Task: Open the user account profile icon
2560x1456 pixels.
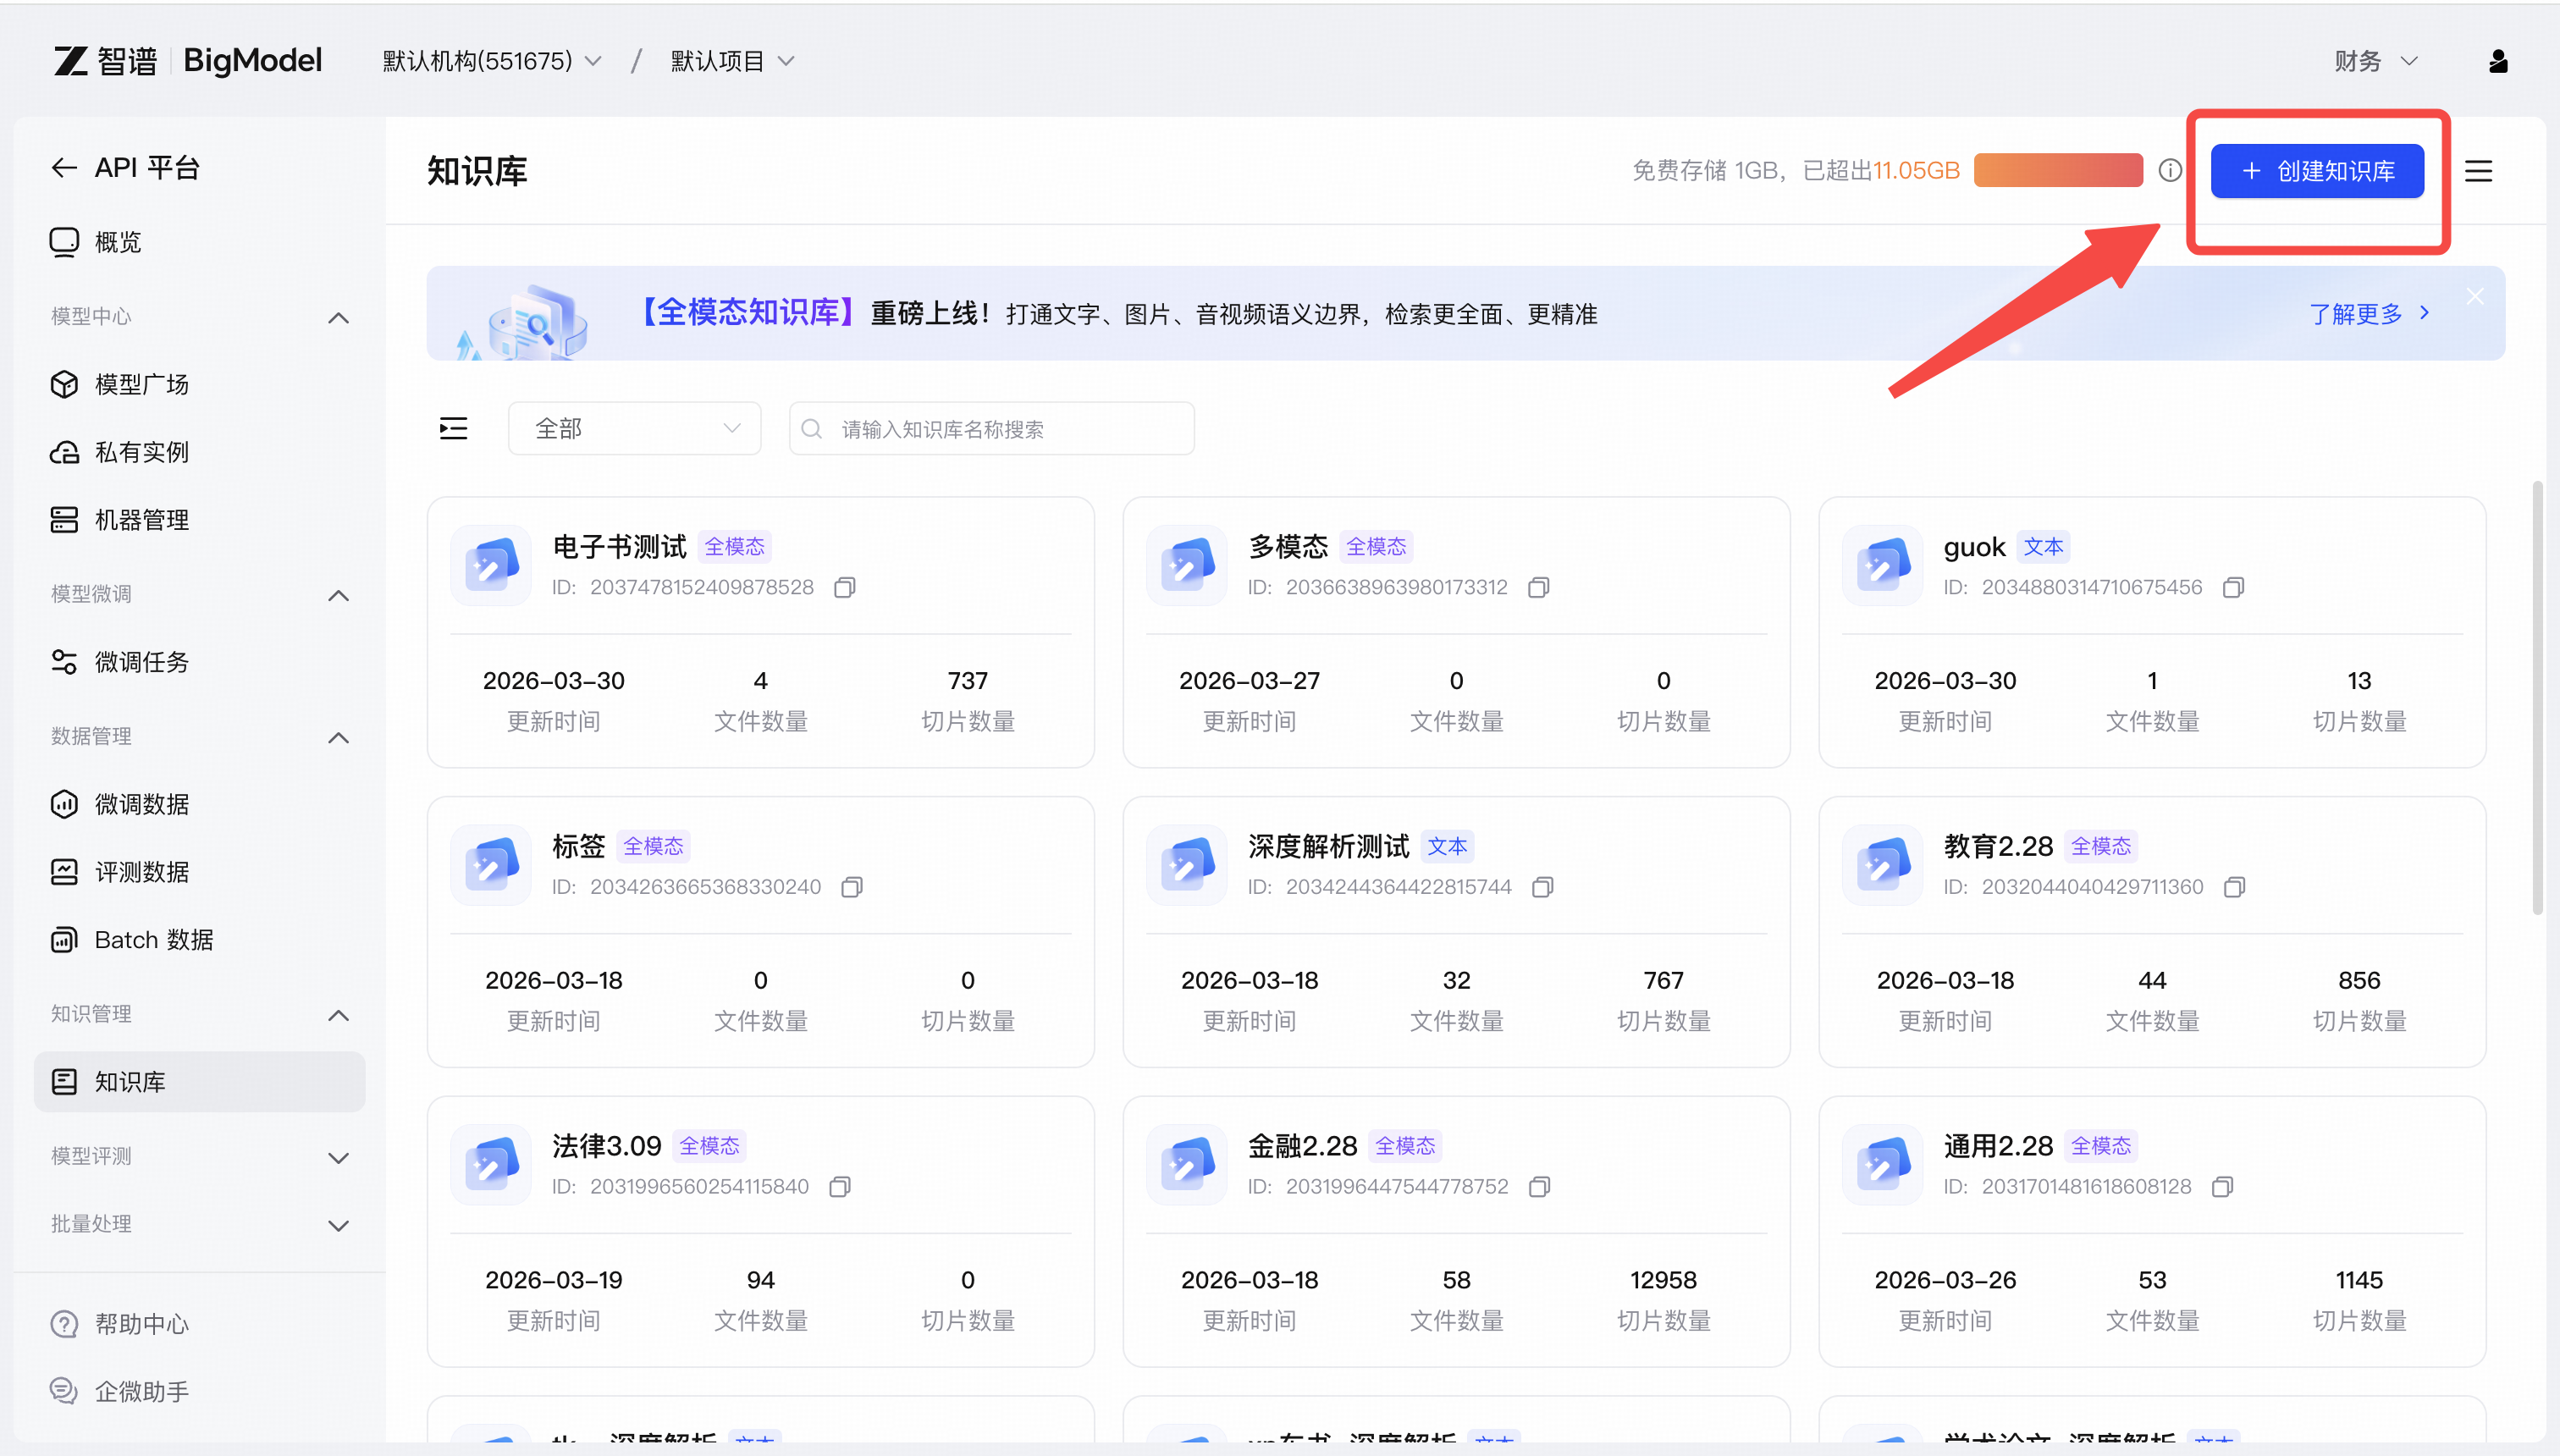Action: pos(2497,62)
